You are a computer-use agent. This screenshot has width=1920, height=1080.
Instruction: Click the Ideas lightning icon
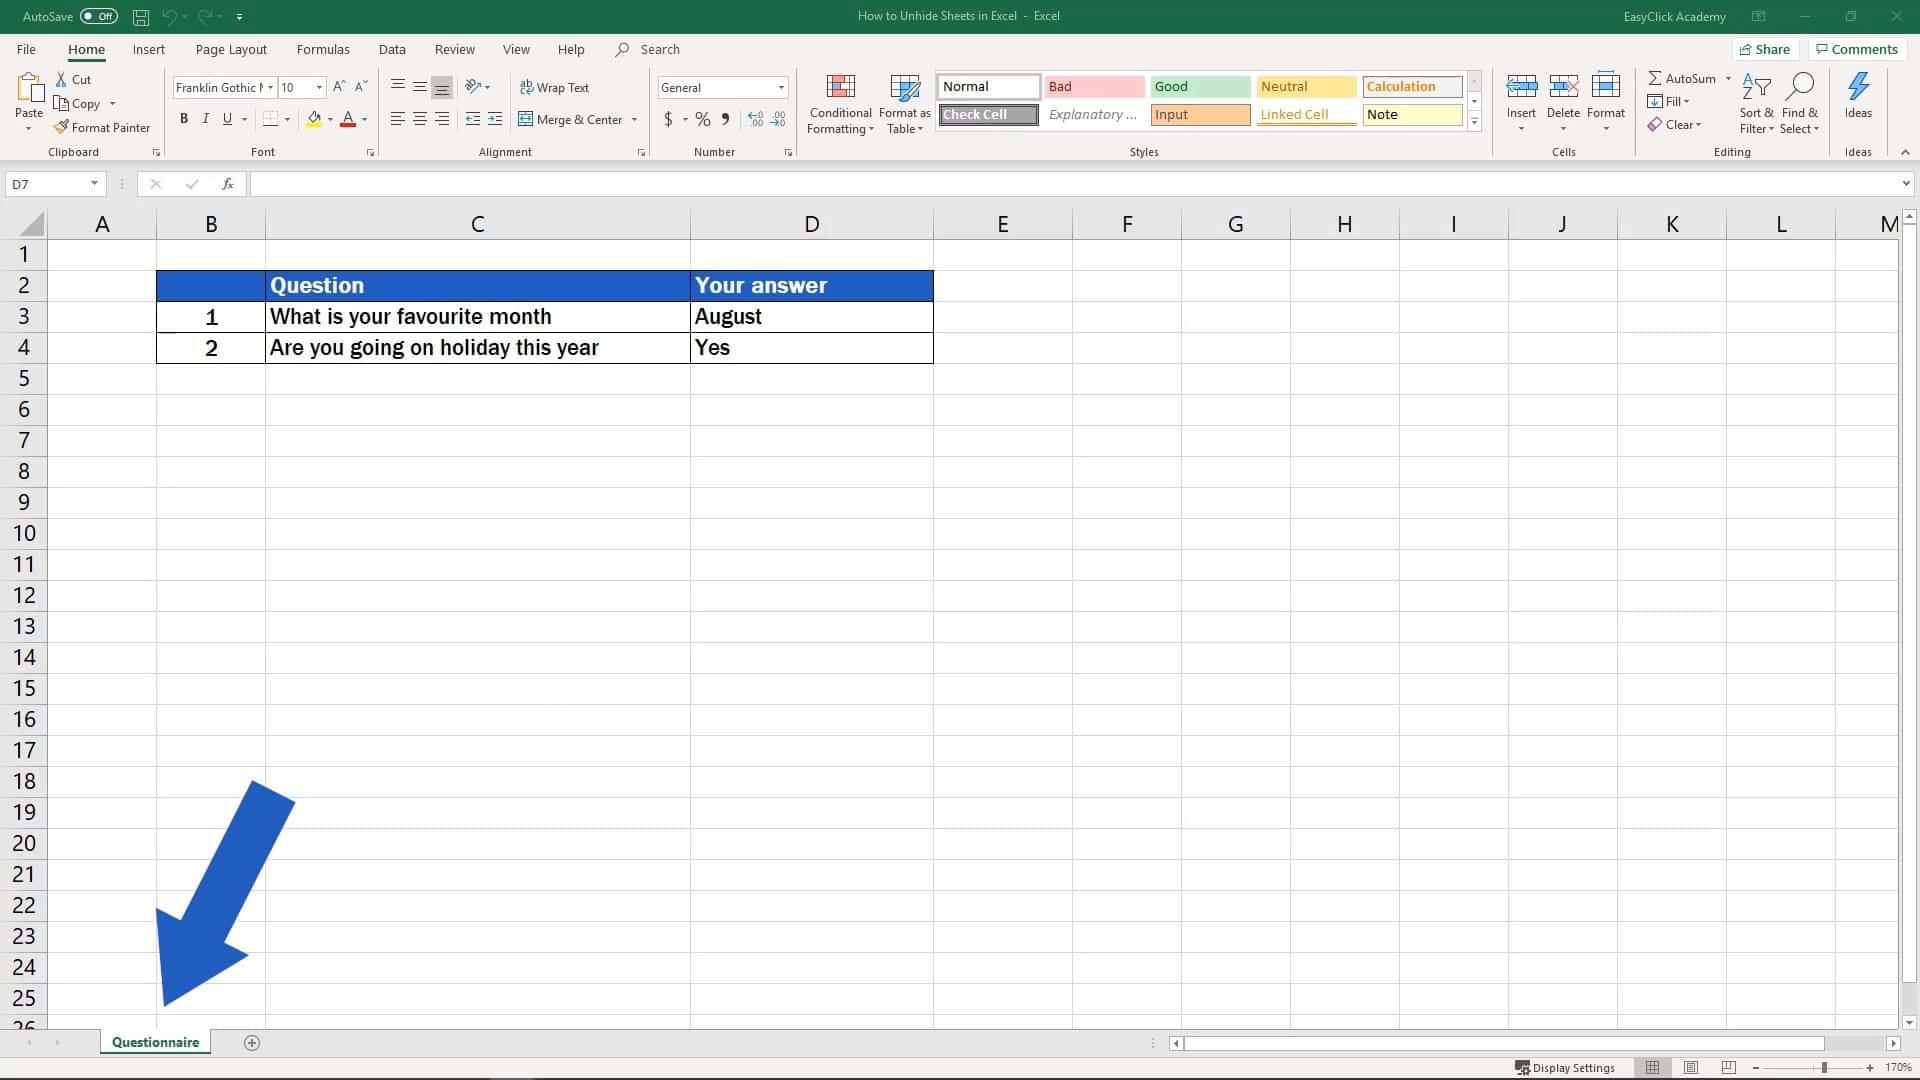(x=1858, y=88)
